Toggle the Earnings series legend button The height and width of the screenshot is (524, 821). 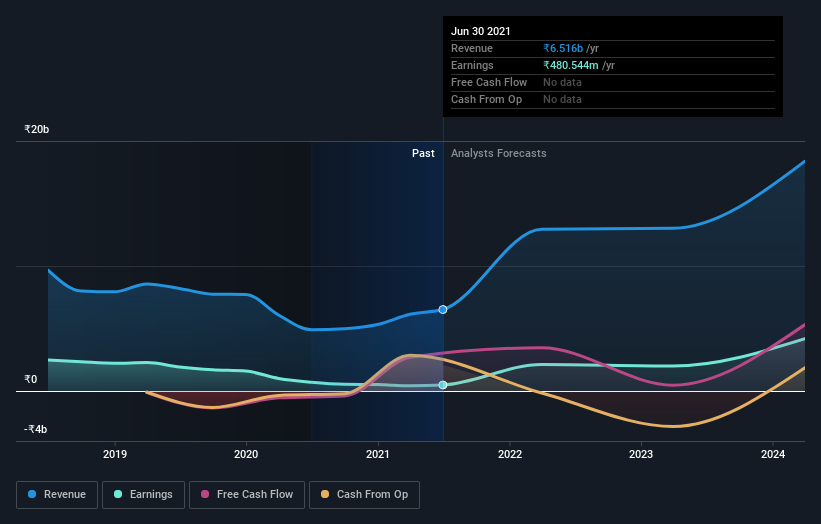143,495
